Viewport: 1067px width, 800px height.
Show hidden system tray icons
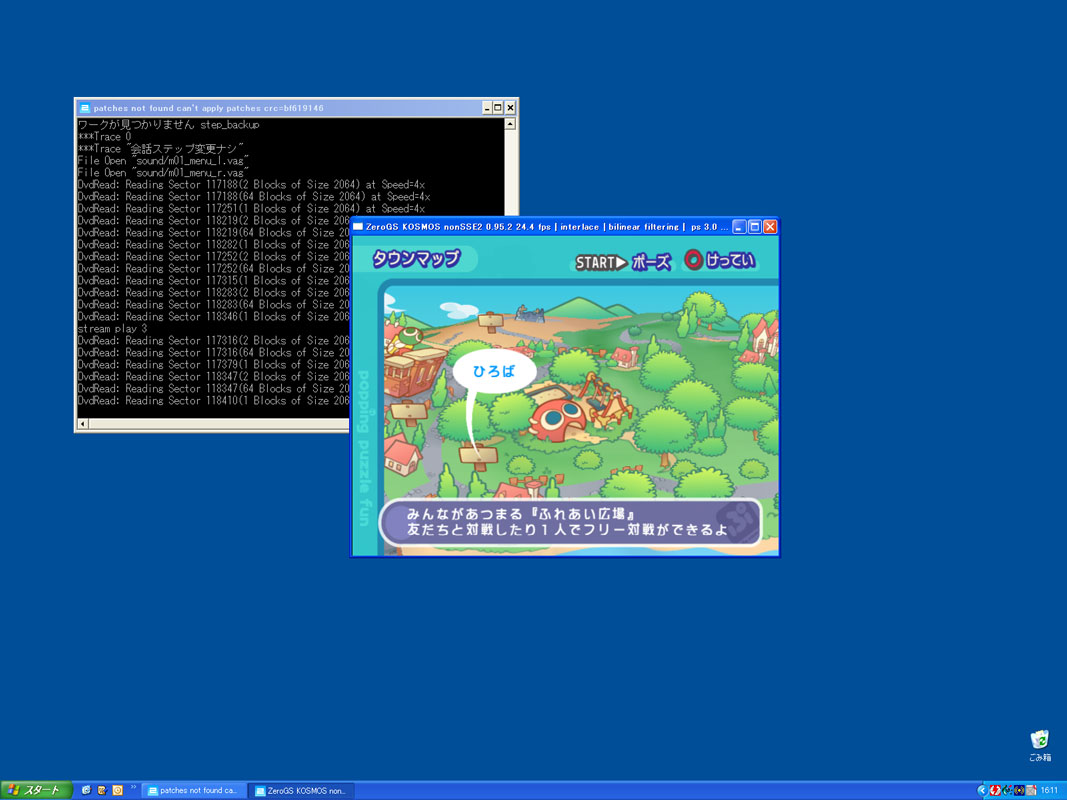point(981,790)
